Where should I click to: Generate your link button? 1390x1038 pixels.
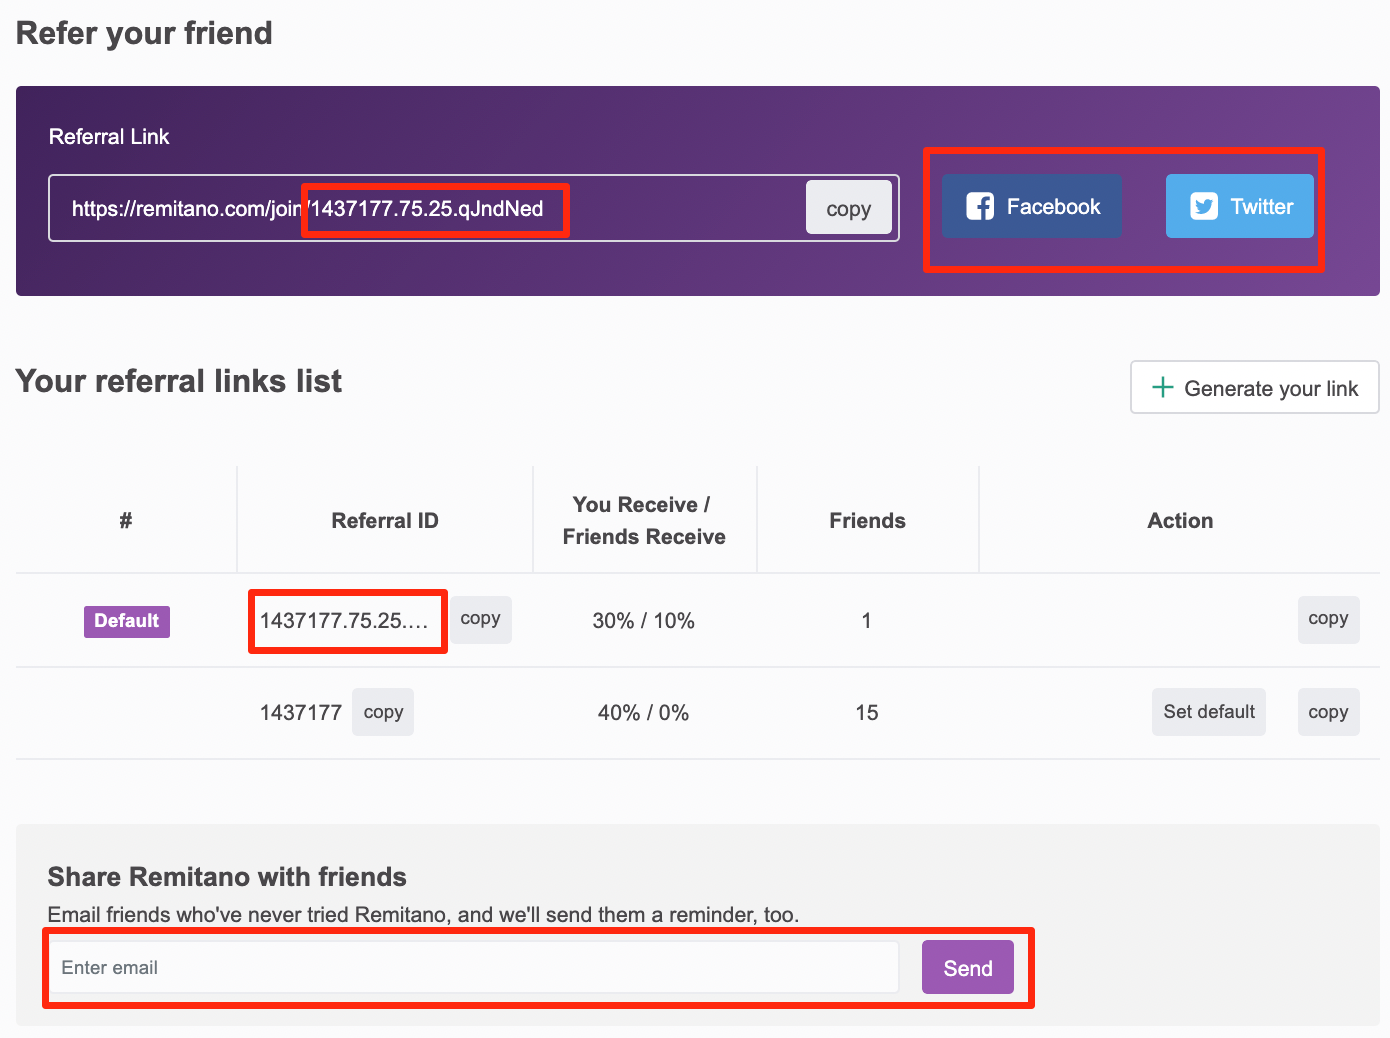point(1255,387)
